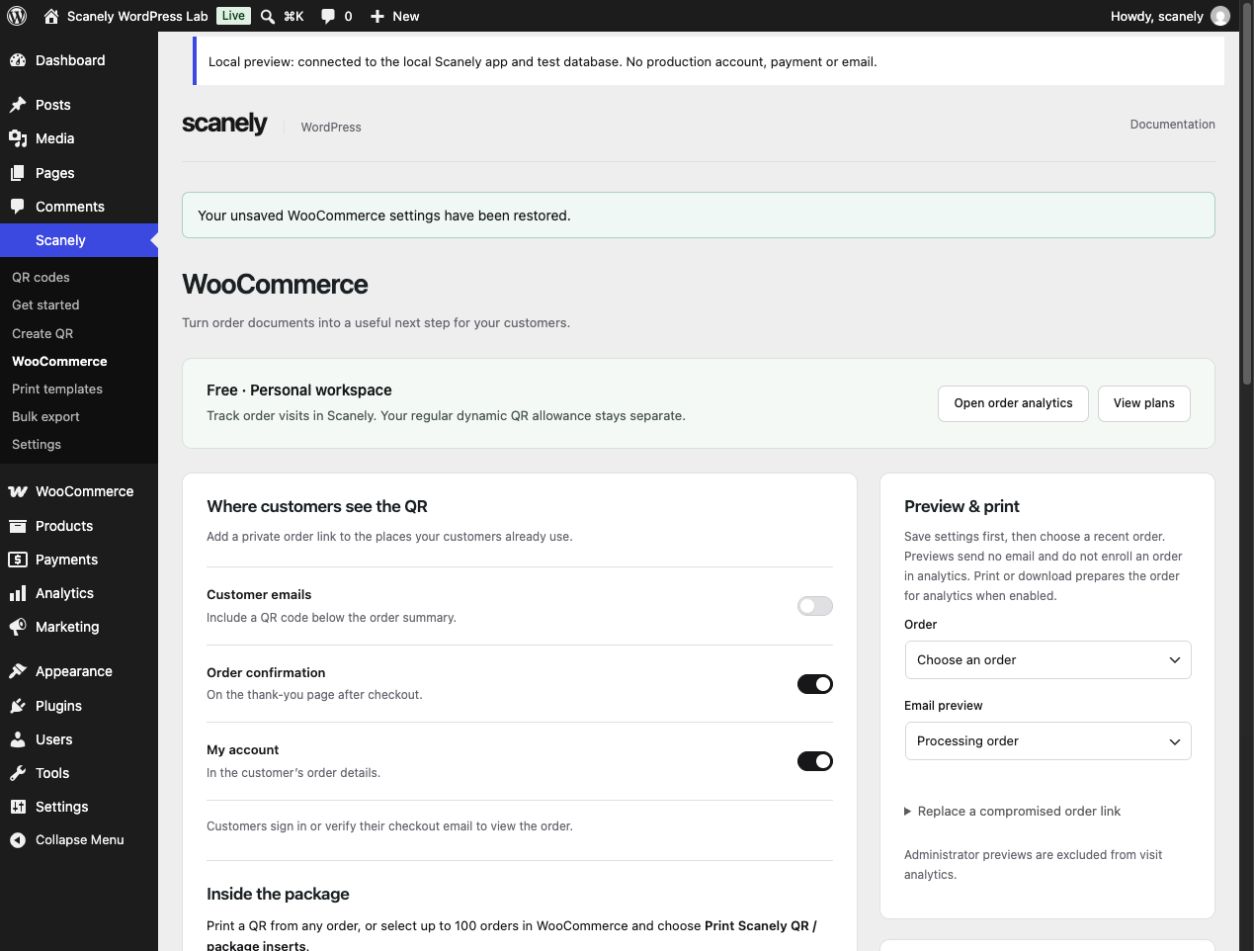Click the Live status badge
Screen dimensions: 1254x951
[233, 16]
